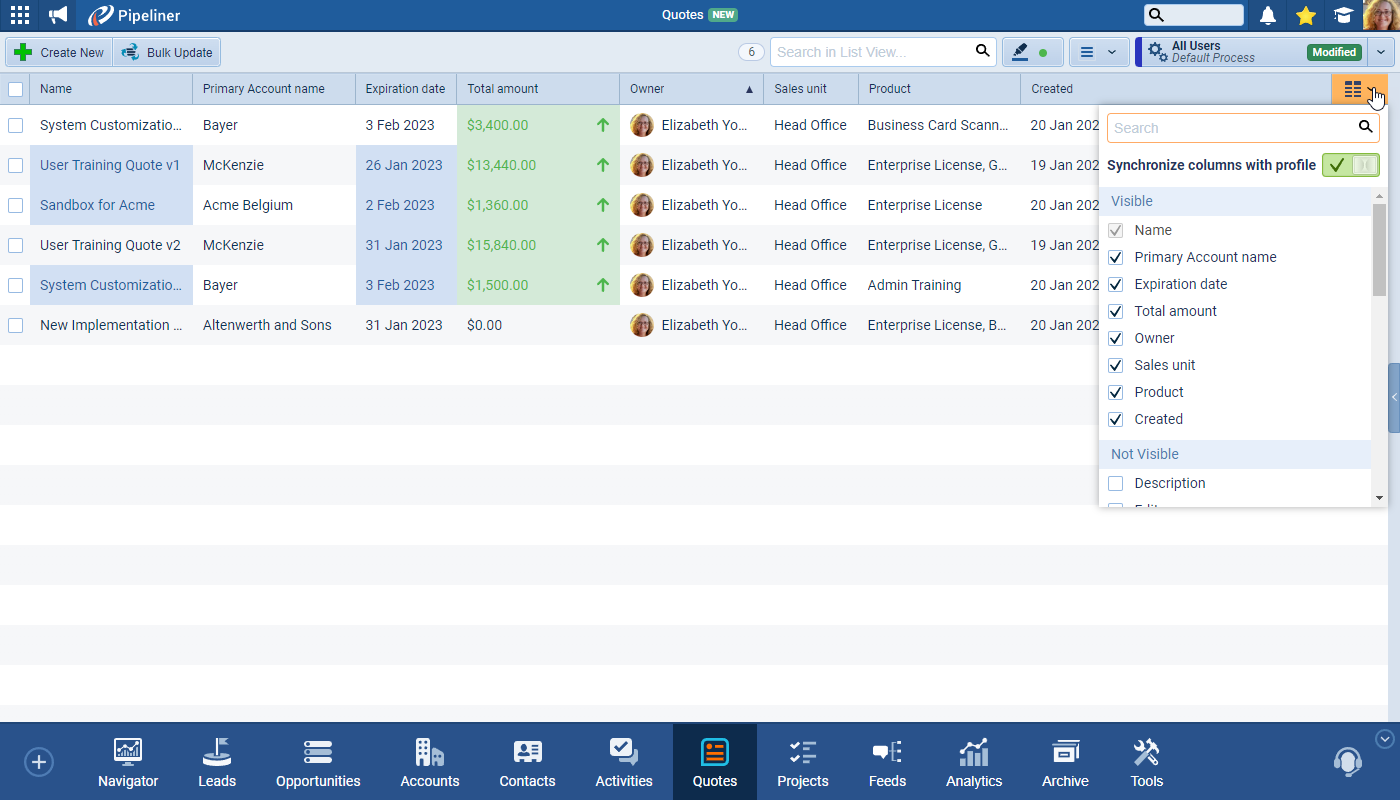The height and width of the screenshot is (800, 1400).
Task: Expand the All Users profile dropdown arrow
Action: [x=1381, y=52]
